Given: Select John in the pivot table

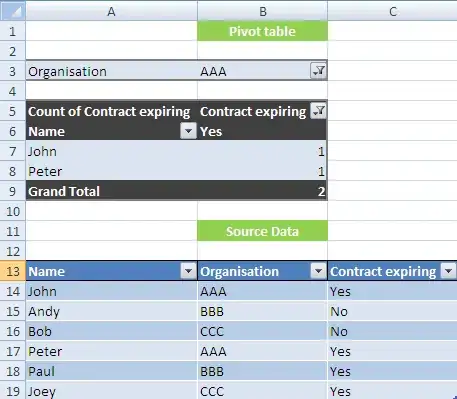Looking at the screenshot, I should (112, 151).
